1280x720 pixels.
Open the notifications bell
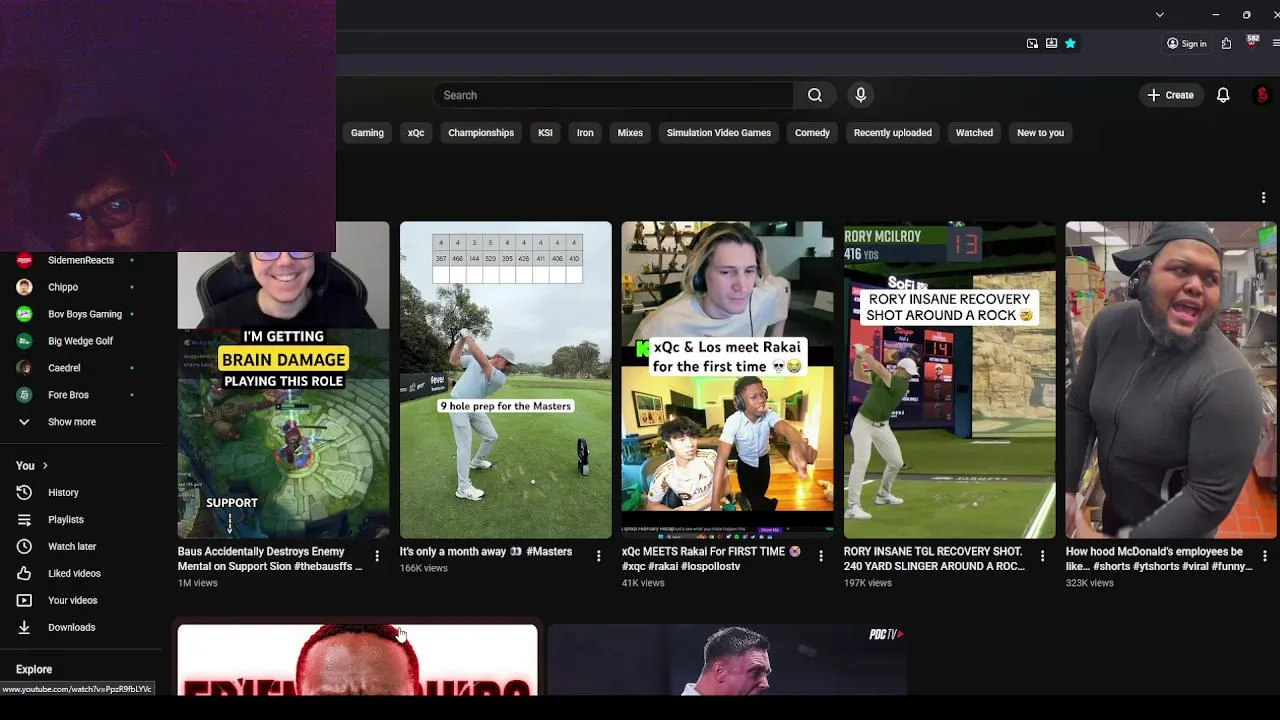click(x=1223, y=95)
